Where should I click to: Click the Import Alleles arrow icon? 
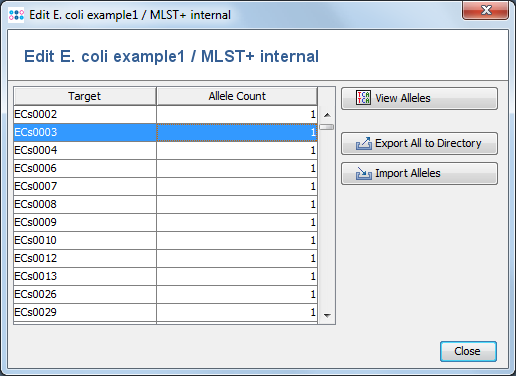tap(364, 173)
